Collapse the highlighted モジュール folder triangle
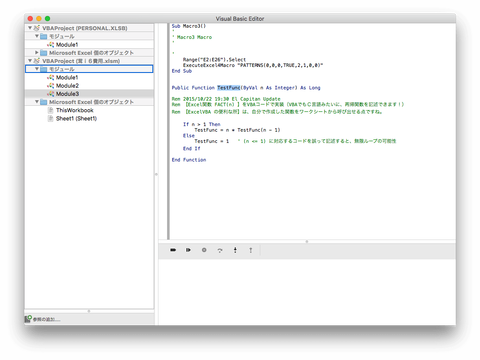 [37, 69]
